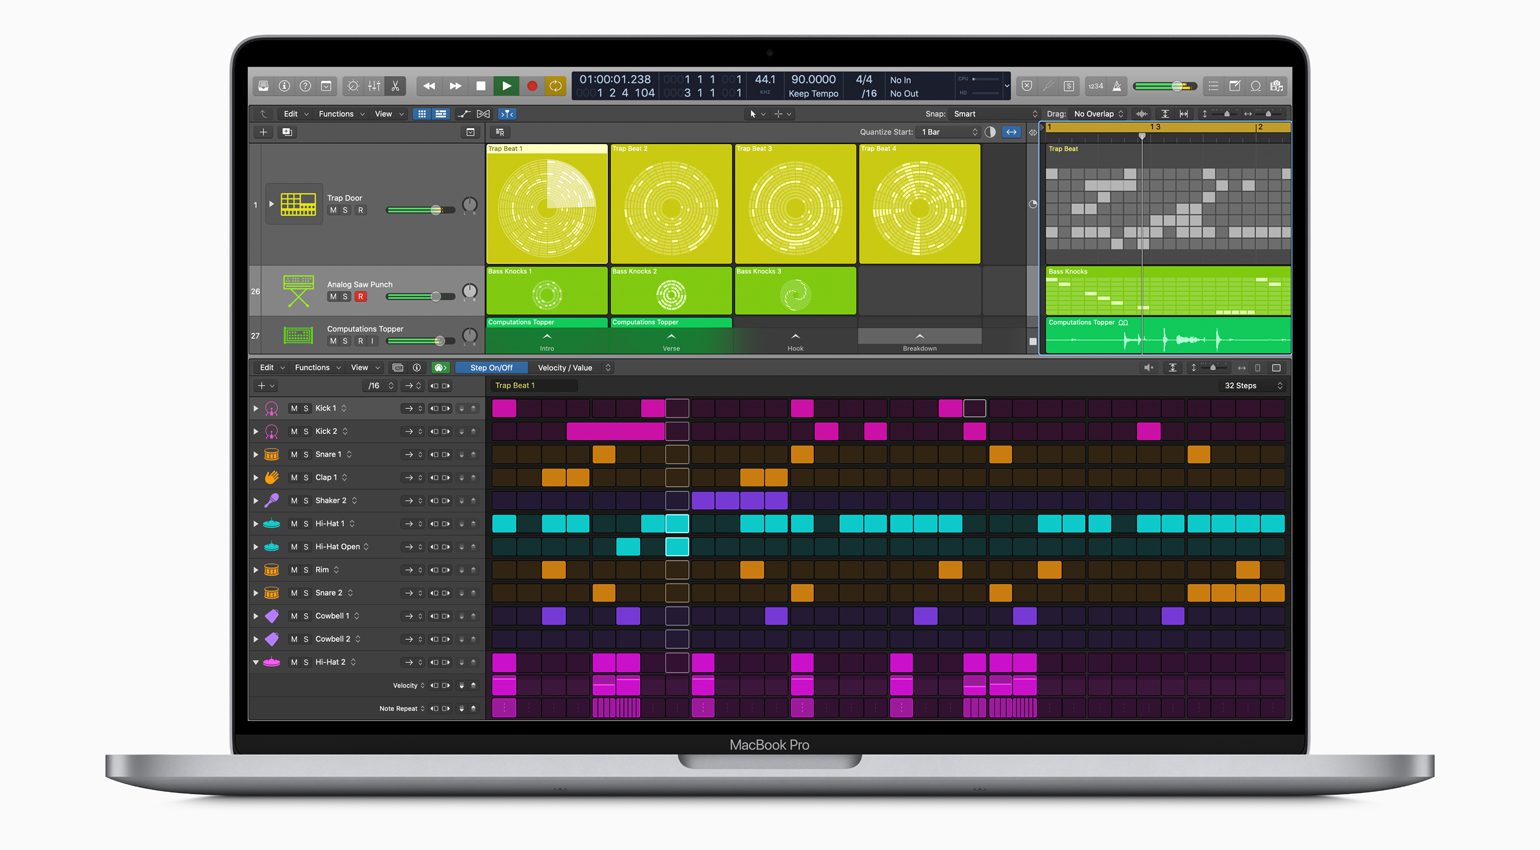The height and width of the screenshot is (850, 1540).
Task: Mute the Trap Door track
Action: point(333,210)
